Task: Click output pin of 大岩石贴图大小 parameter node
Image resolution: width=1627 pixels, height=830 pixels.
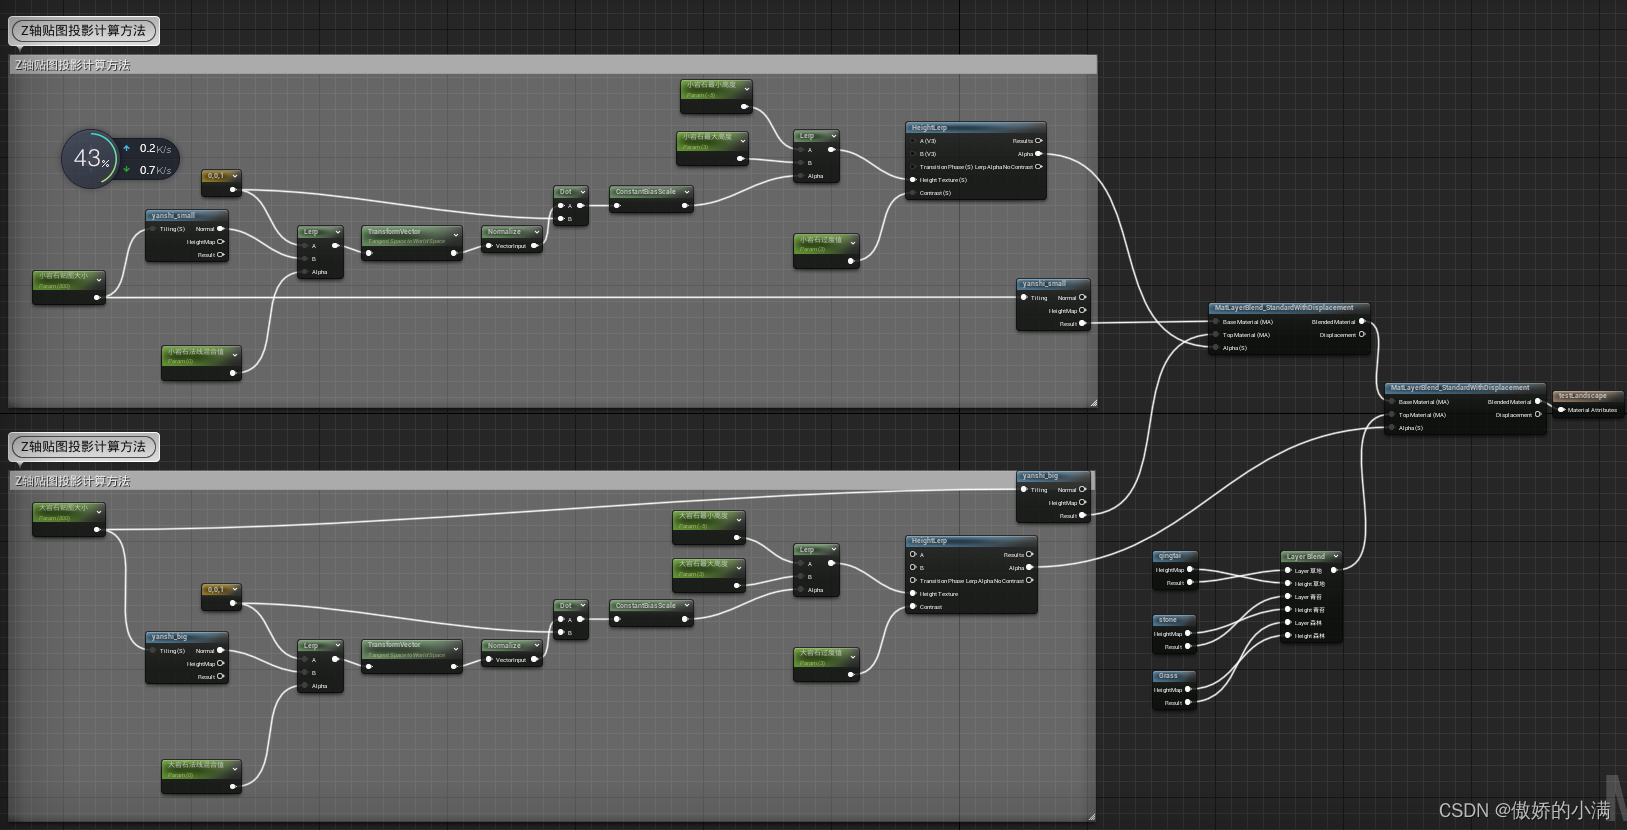Action: click(x=97, y=529)
